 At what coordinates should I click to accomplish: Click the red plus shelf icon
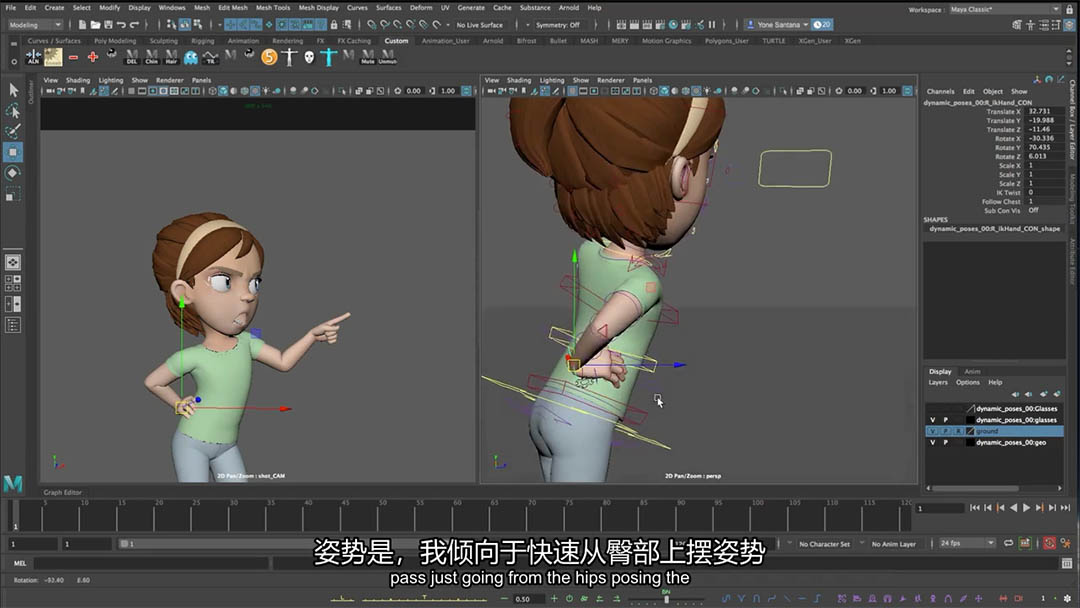pyautogui.click(x=92, y=57)
